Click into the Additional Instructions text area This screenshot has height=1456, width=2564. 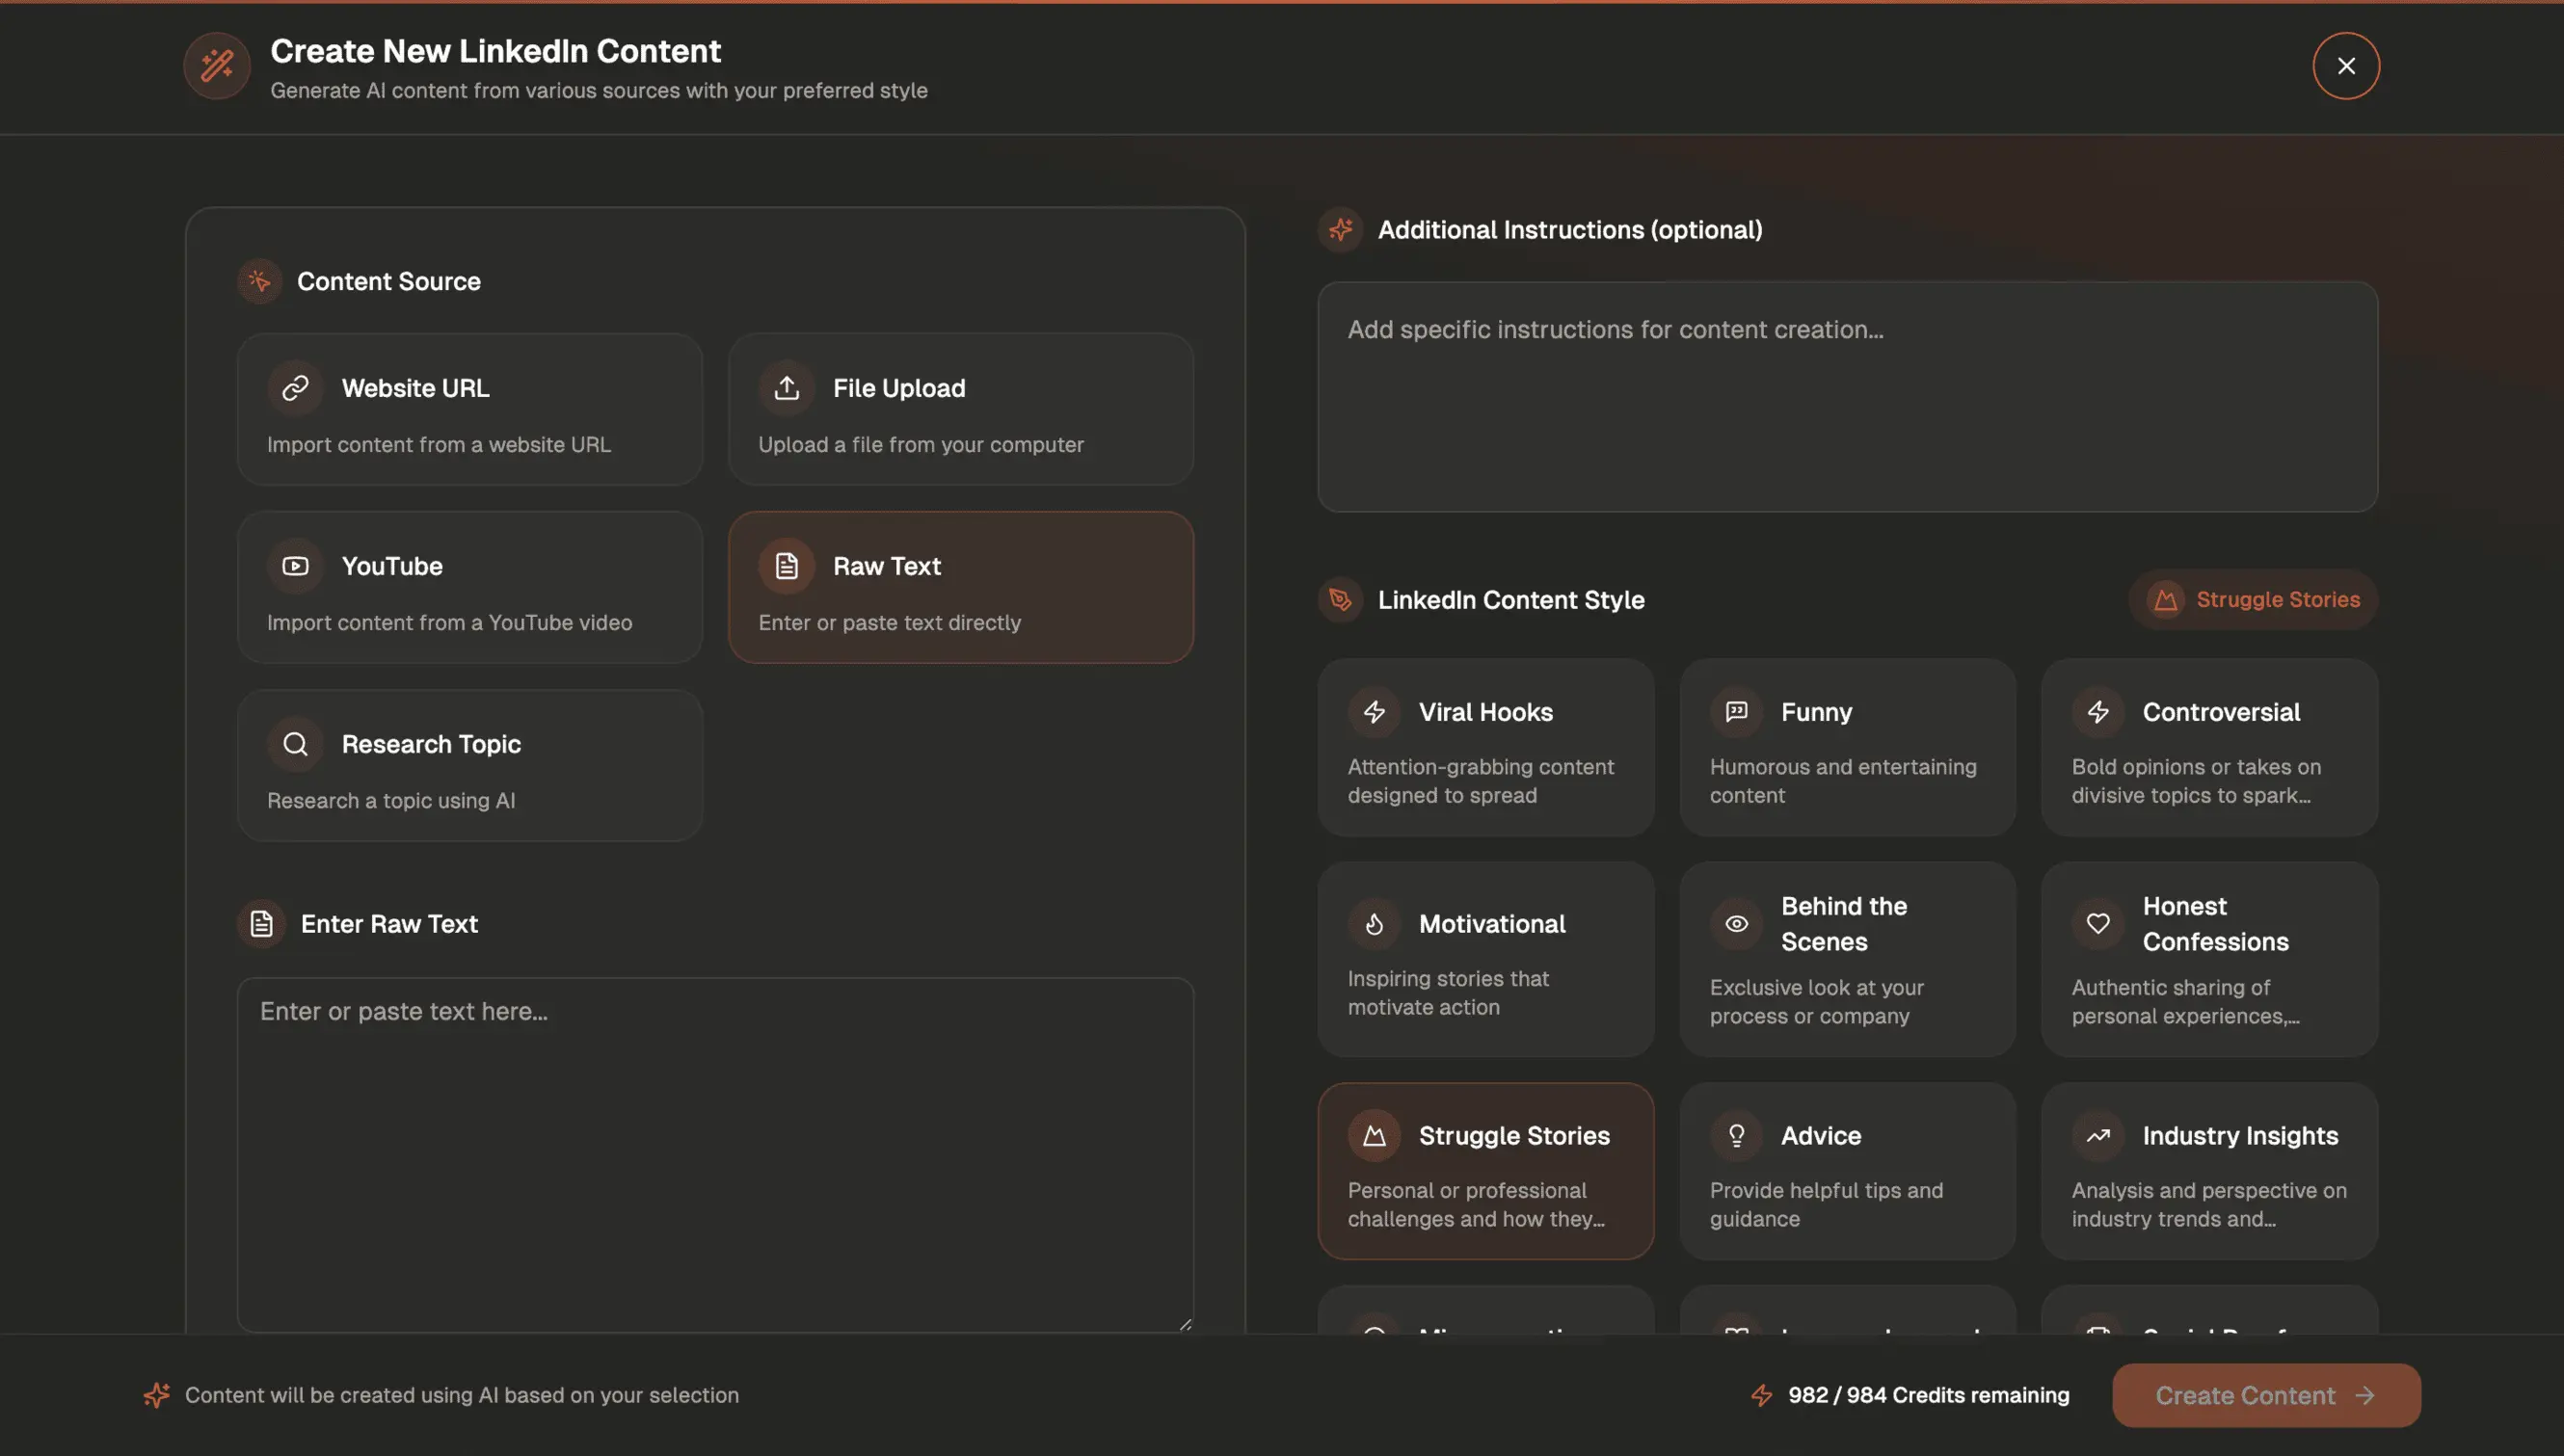pyautogui.click(x=1847, y=398)
